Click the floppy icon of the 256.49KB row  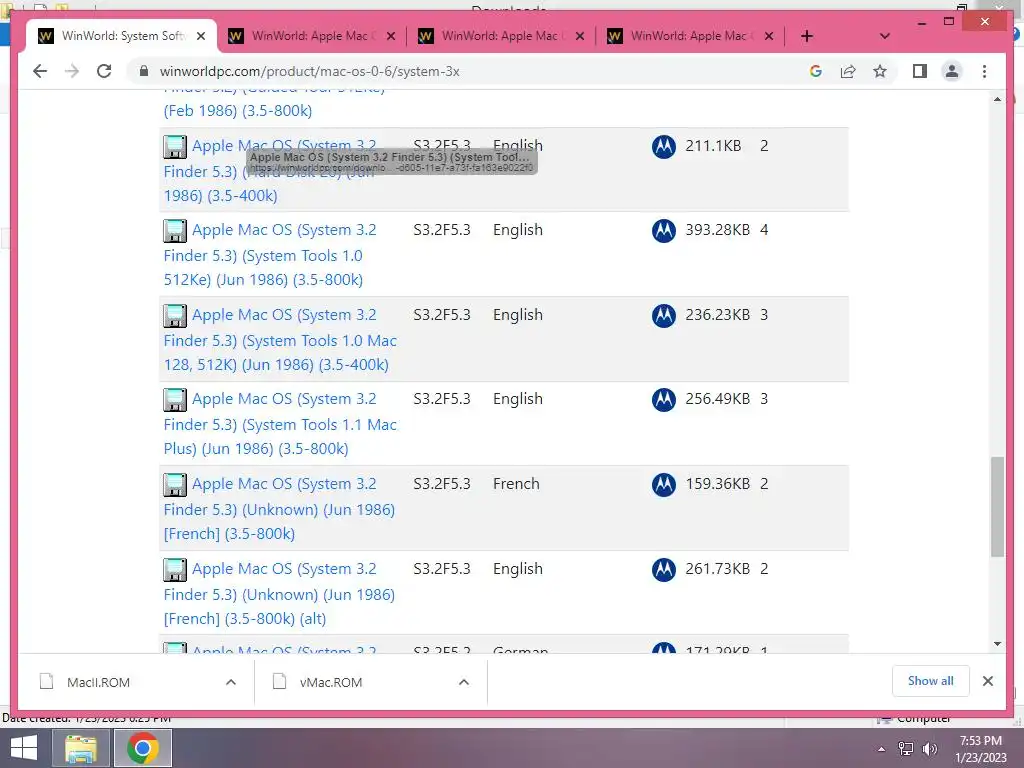point(174,400)
